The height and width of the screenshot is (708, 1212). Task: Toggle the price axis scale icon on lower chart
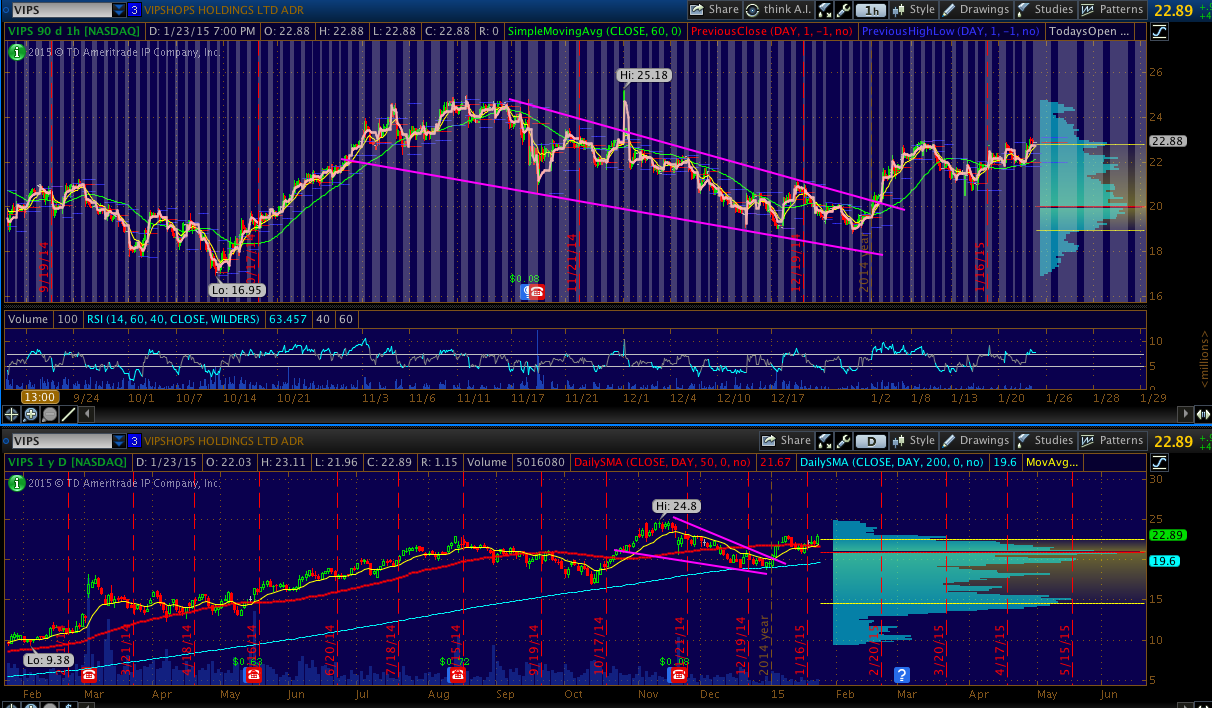point(1159,462)
